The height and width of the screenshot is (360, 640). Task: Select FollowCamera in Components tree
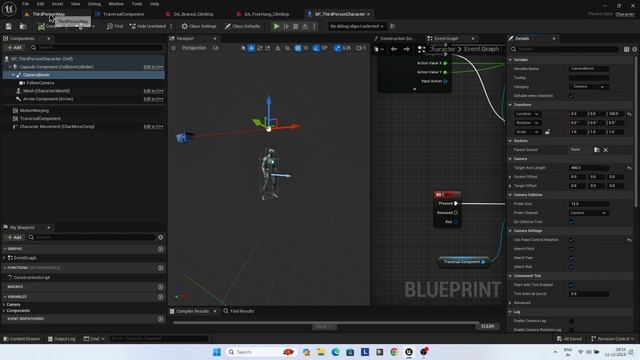[x=40, y=83]
